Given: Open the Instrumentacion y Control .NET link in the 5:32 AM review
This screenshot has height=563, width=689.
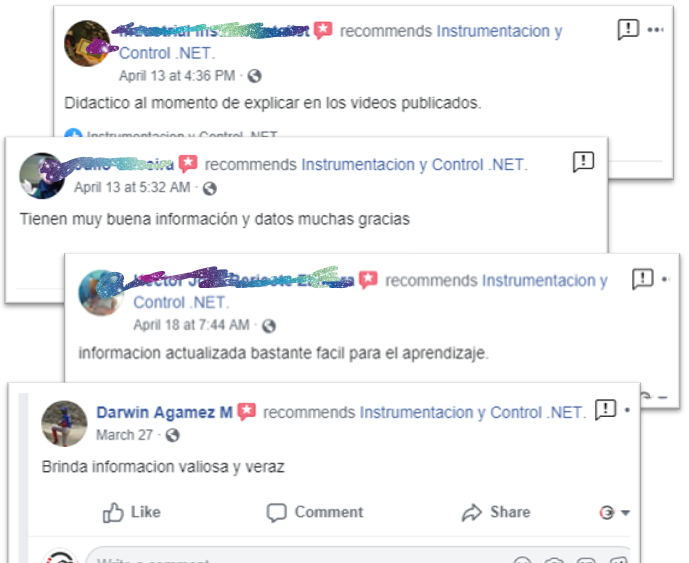Looking at the screenshot, I should click(x=414, y=164).
